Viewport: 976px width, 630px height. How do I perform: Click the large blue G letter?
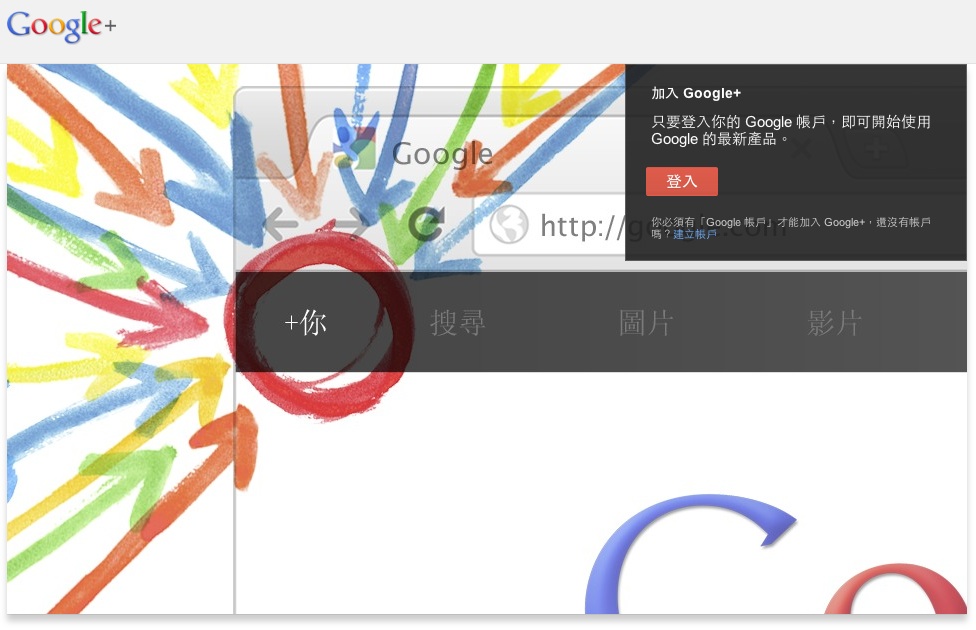pyautogui.click(x=690, y=554)
